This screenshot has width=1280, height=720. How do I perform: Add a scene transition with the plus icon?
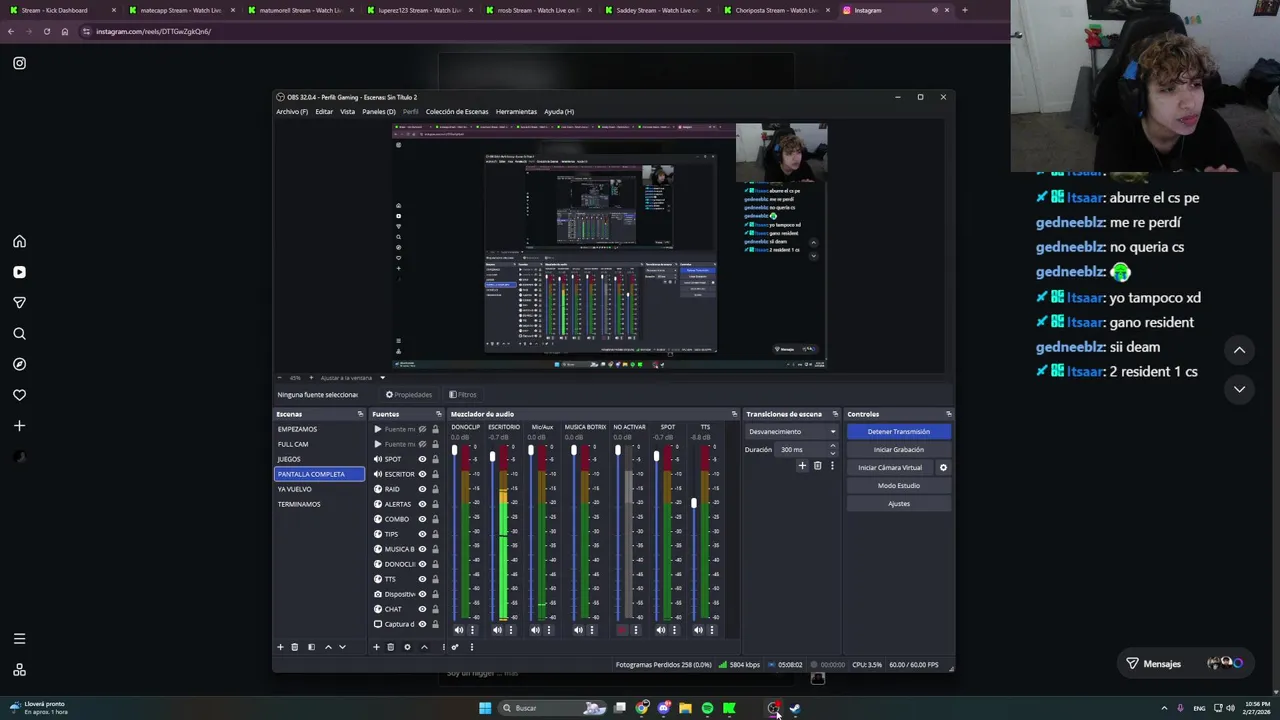click(x=802, y=466)
